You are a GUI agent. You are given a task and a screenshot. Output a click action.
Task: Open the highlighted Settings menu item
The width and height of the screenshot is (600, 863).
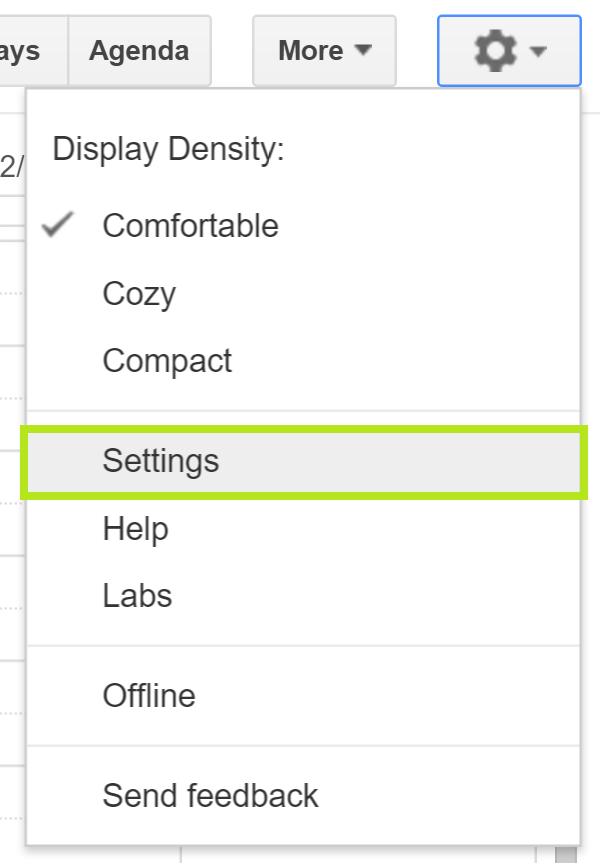pos(161,461)
